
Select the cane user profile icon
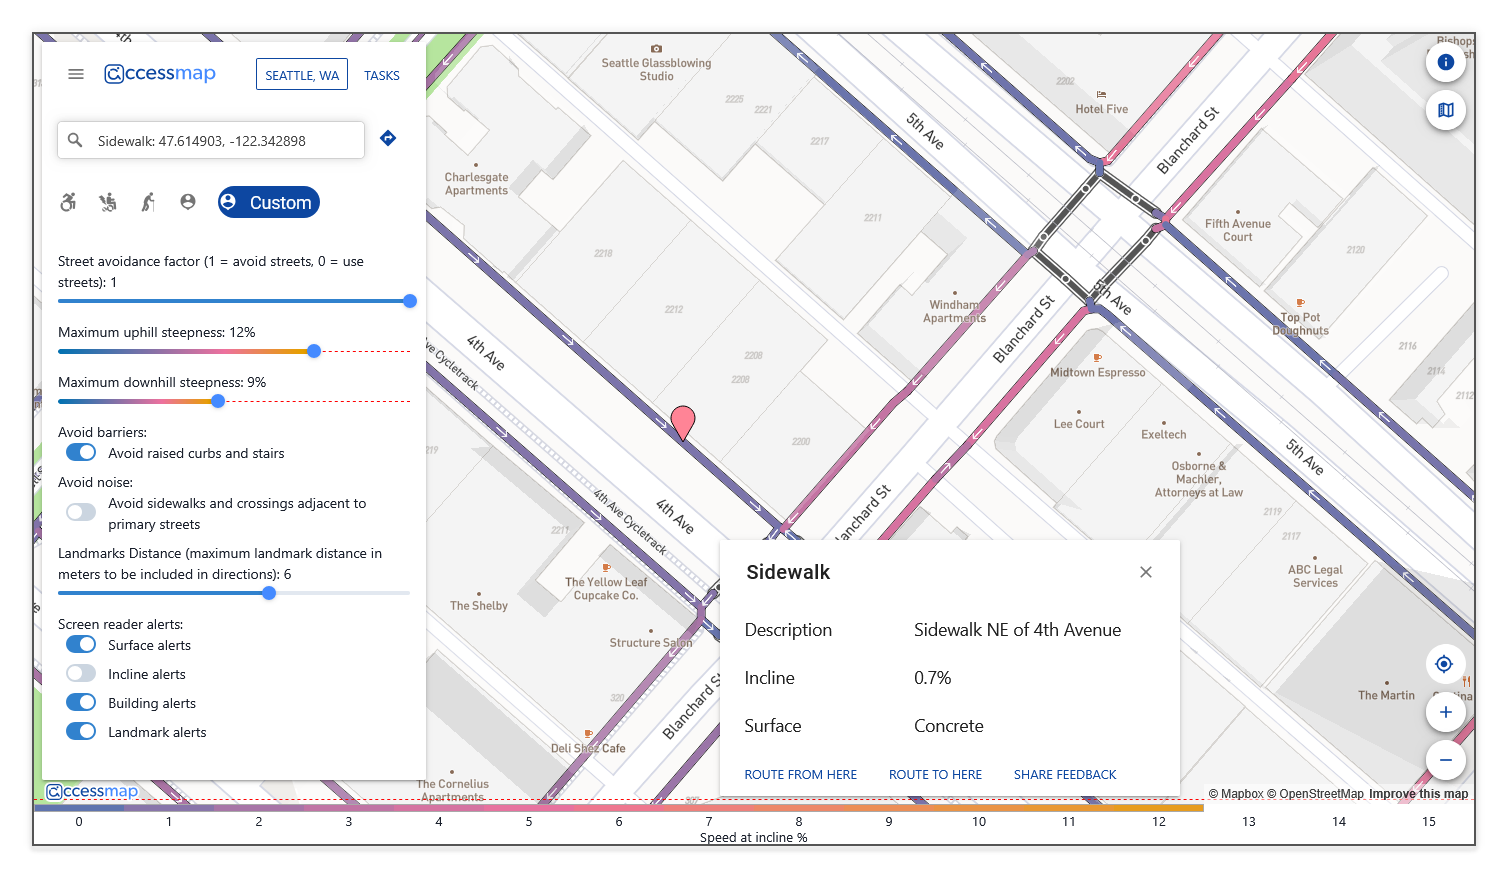coord(148,202)
